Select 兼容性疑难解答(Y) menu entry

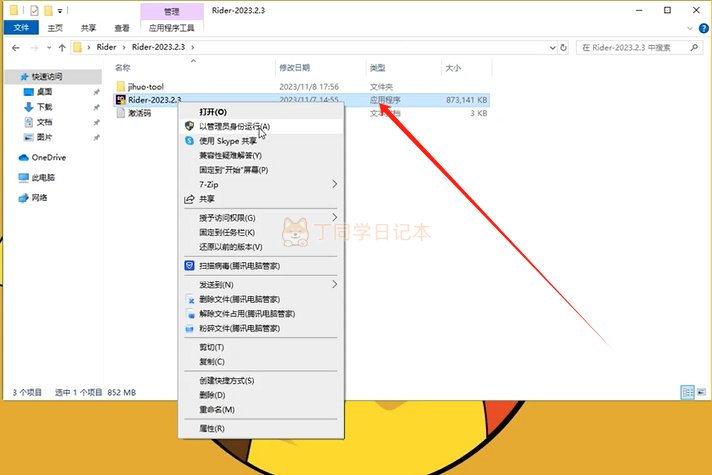(261, 155)
